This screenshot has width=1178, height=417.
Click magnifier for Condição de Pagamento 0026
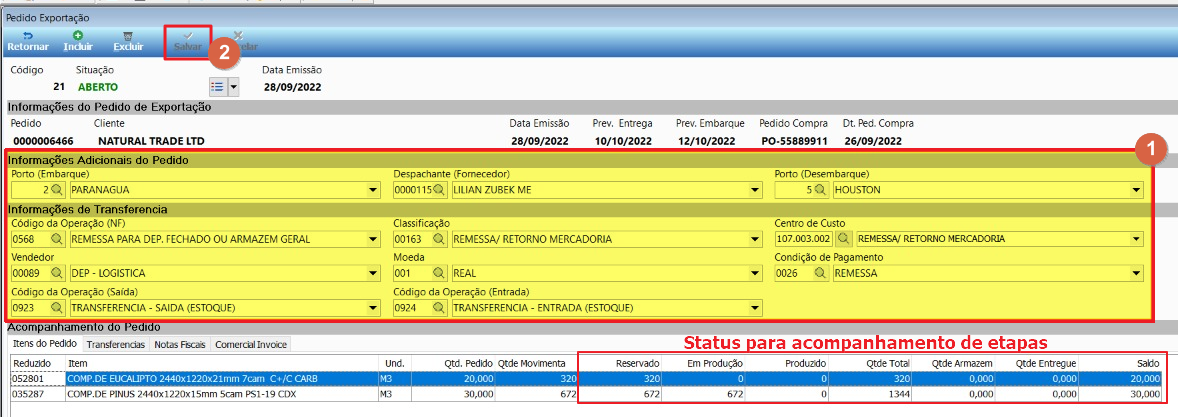821,273
